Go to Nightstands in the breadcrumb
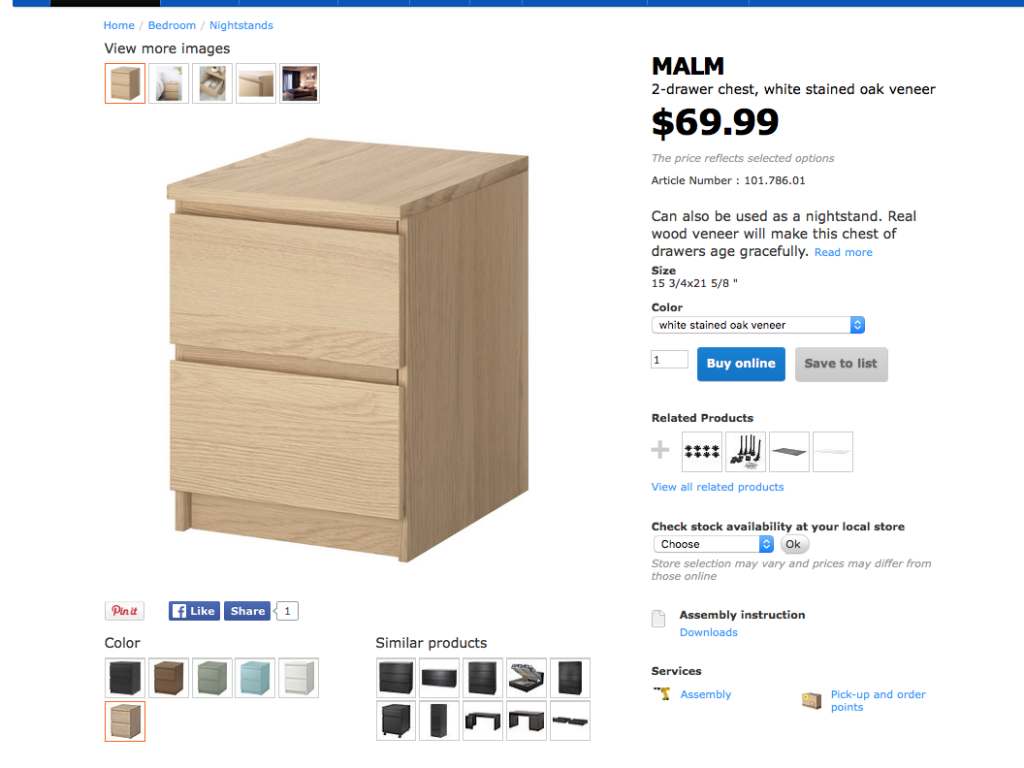 [x=241, y=25]
